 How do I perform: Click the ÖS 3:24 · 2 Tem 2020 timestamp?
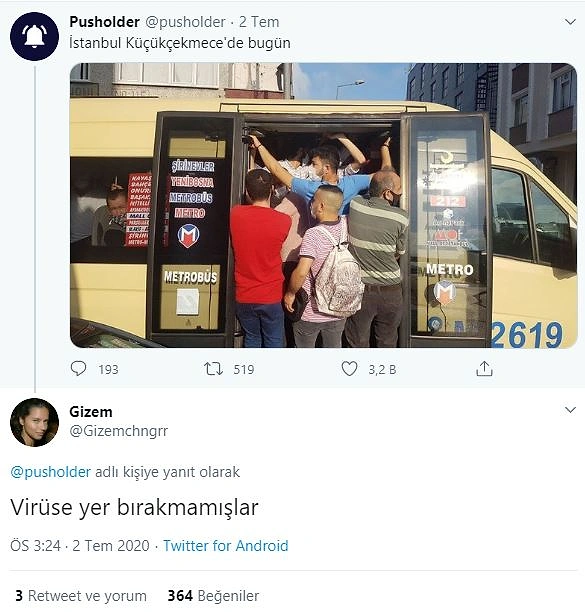[x=80, y=546]
